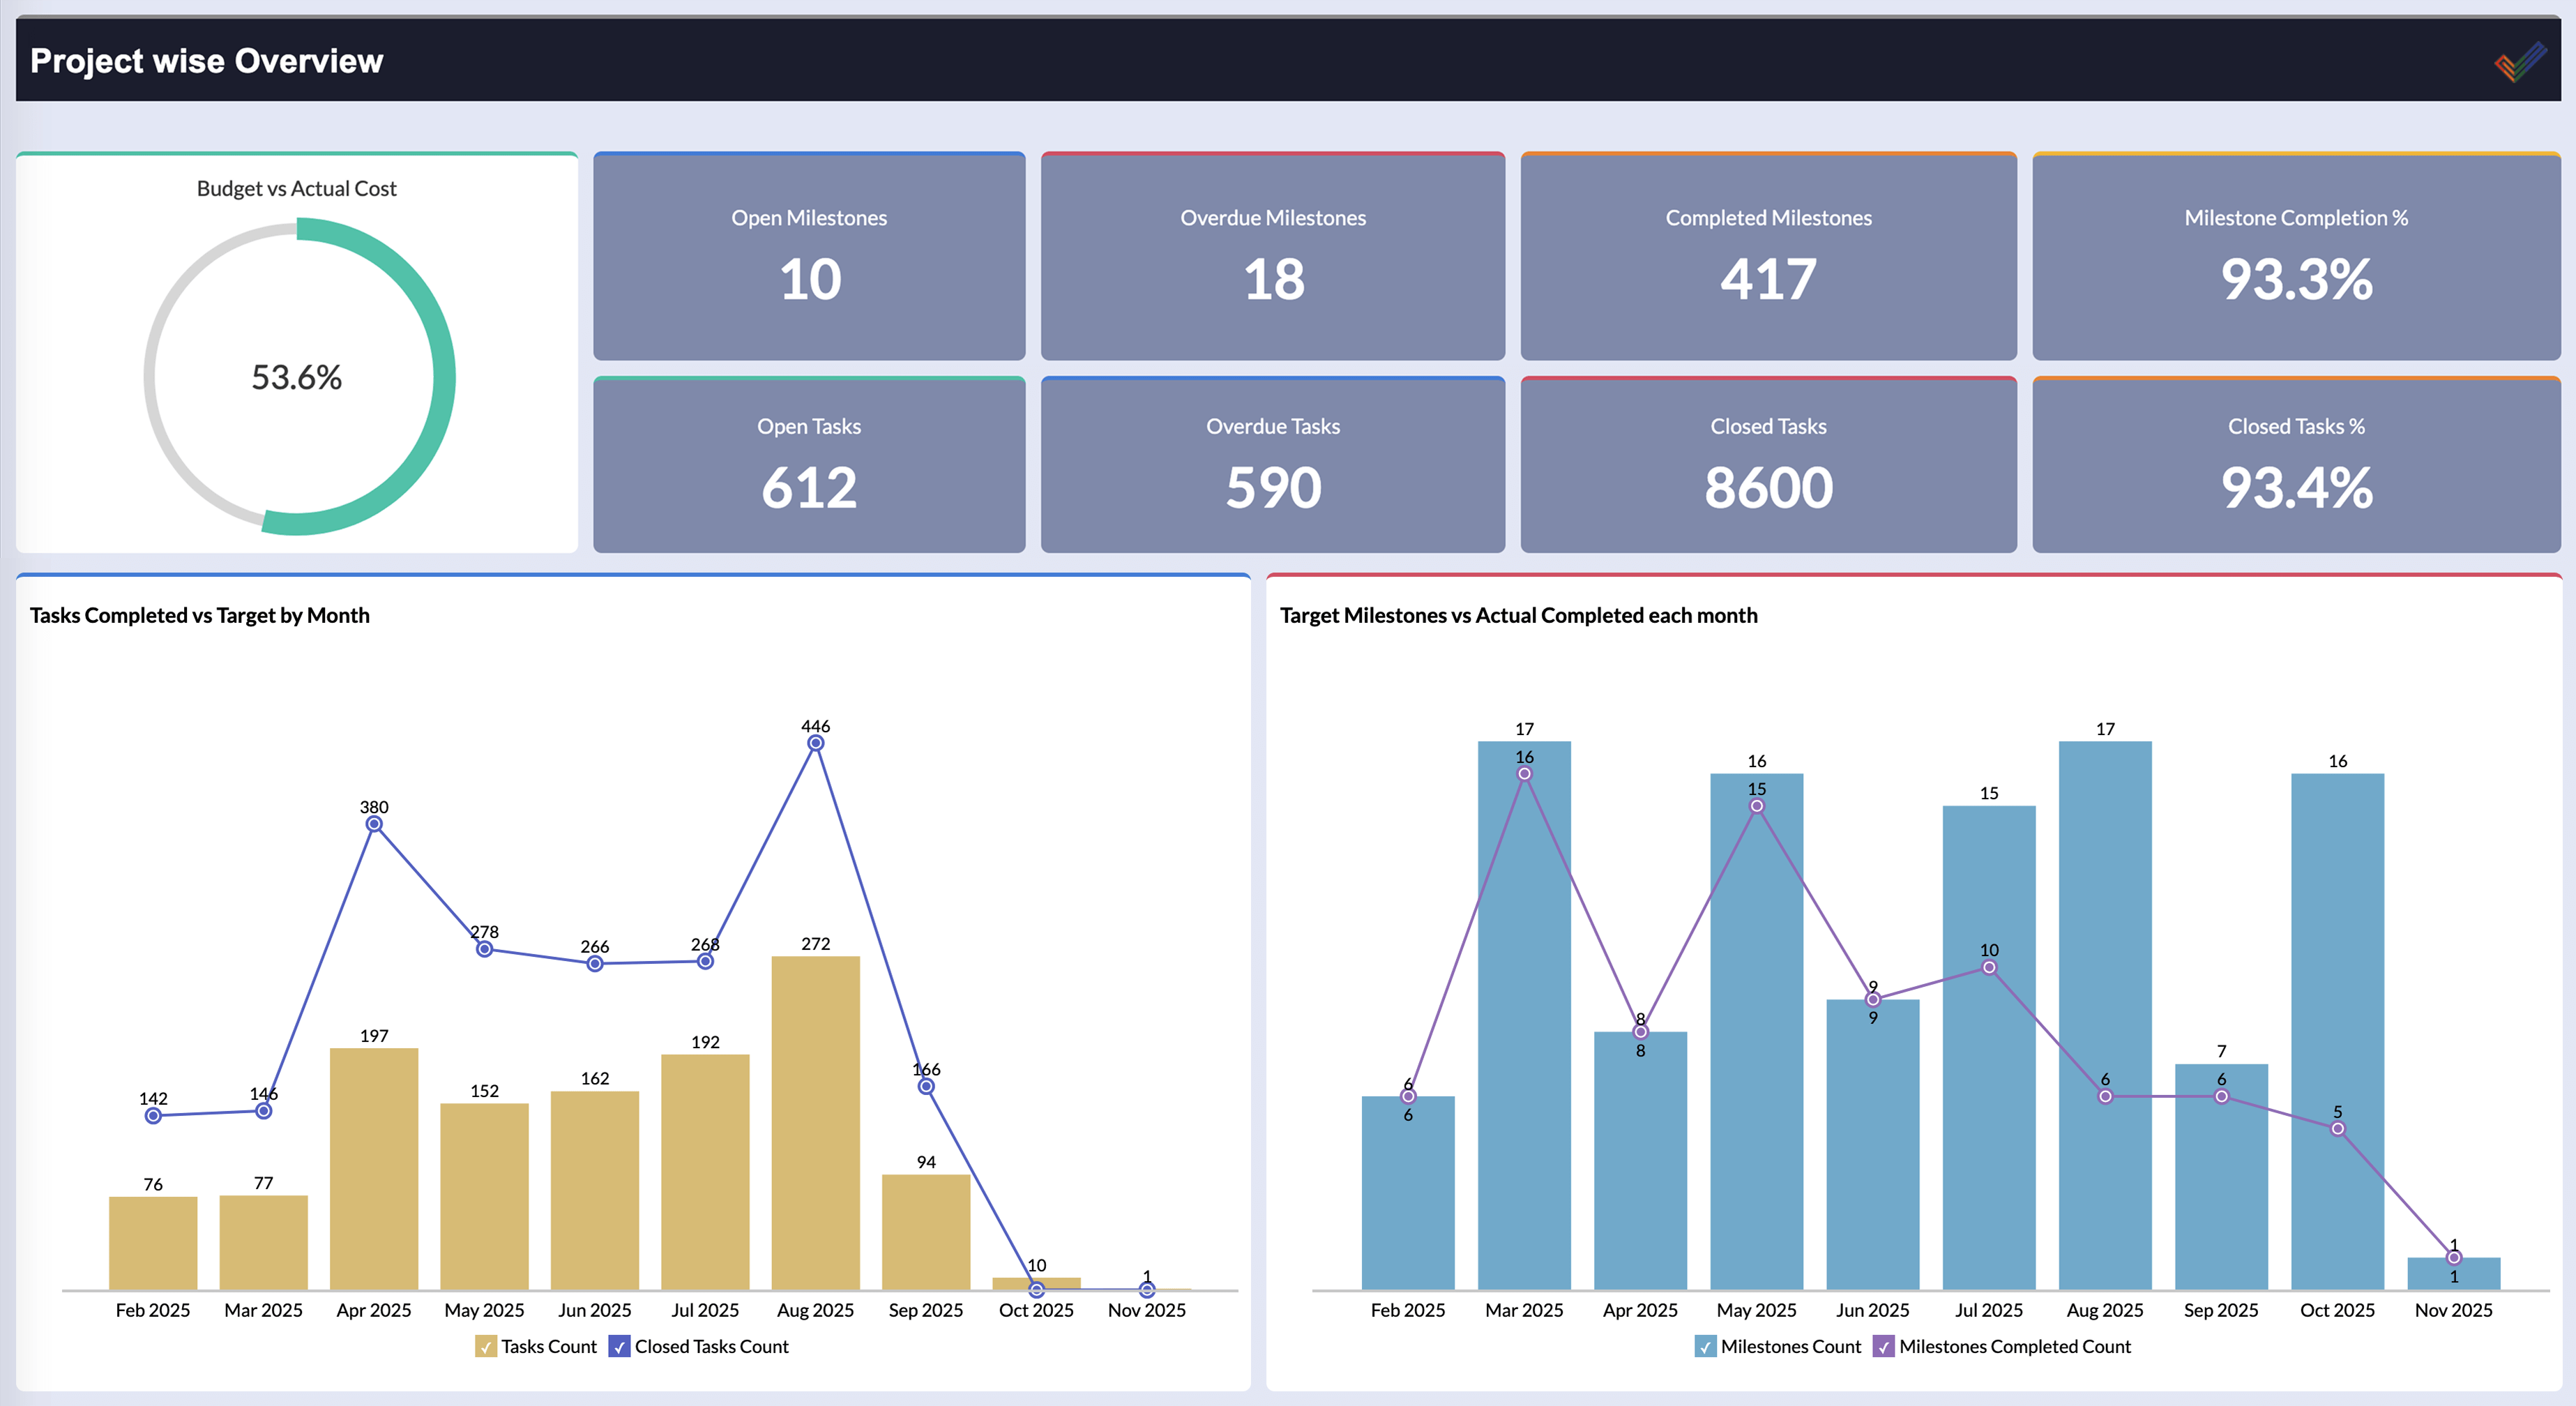Toggle the Milestones Completed Count legend checkbox
Viewport: 2576px width, 1406px height.
tap(1884, 1347)
